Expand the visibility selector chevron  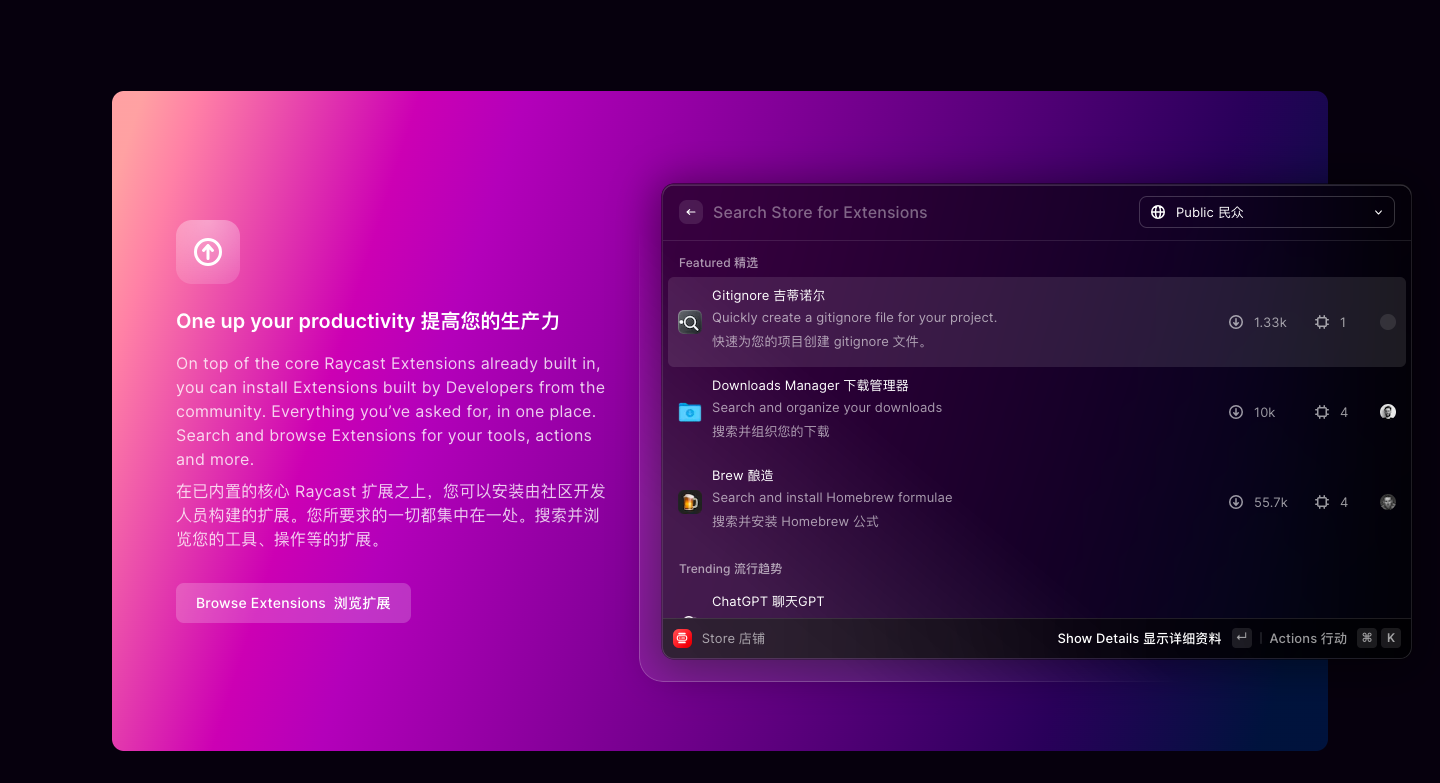[x=1378, y=212]
